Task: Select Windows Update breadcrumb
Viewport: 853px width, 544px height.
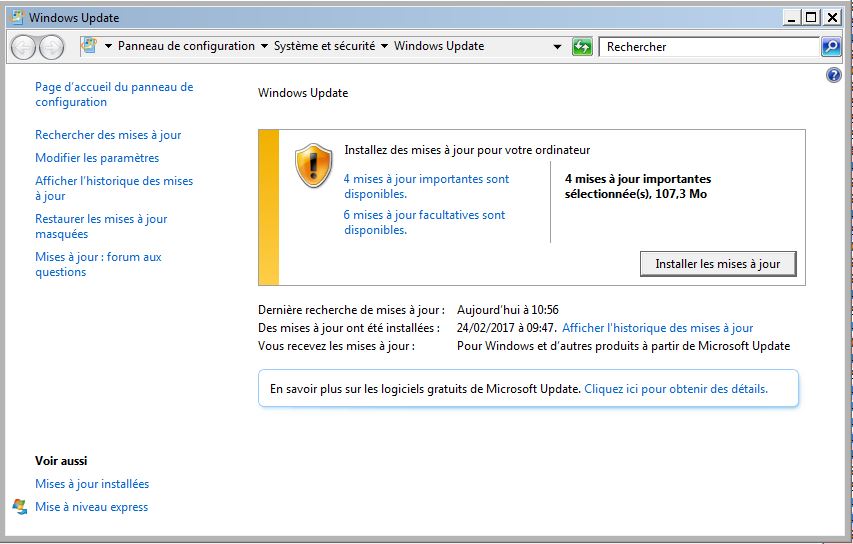Action: [x=439, y=46]
